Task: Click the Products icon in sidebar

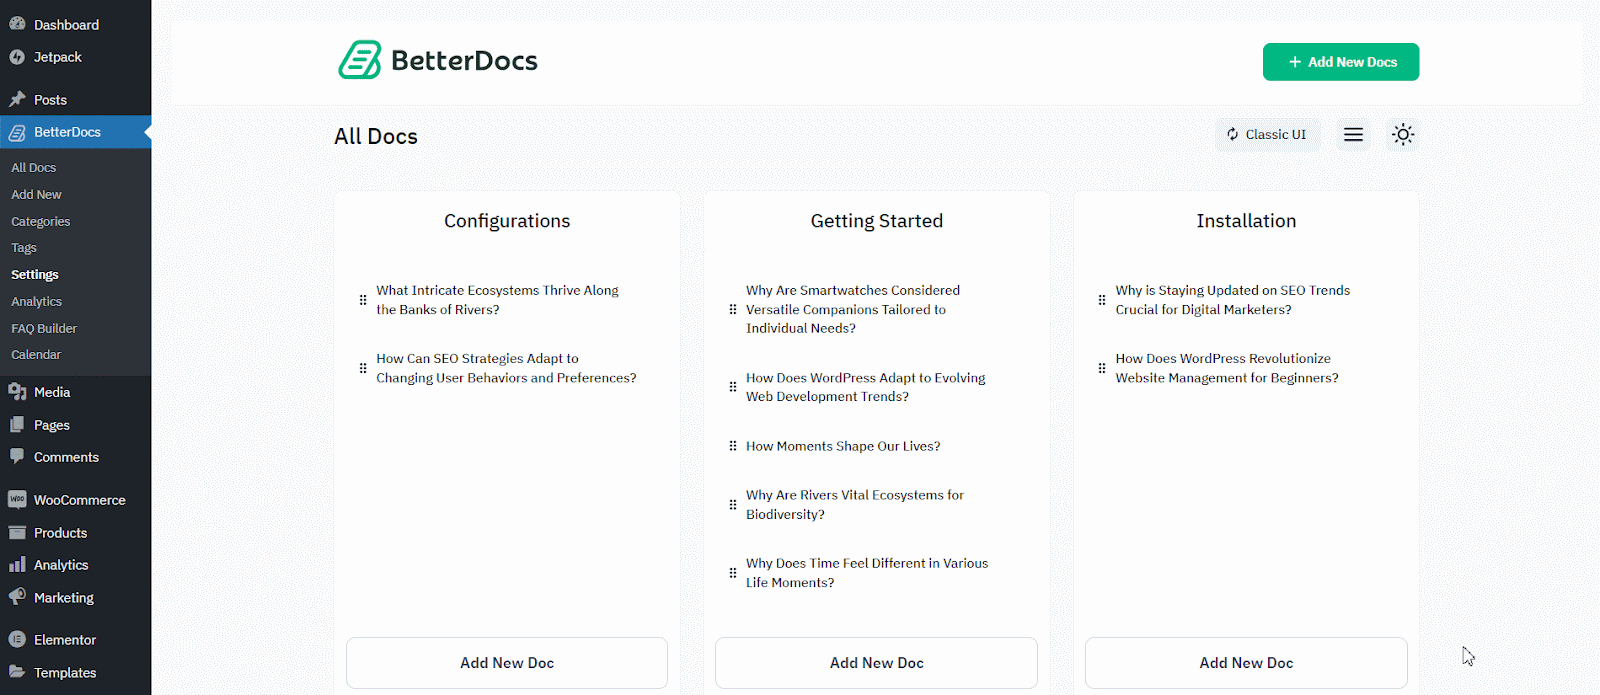Action: 17,533
